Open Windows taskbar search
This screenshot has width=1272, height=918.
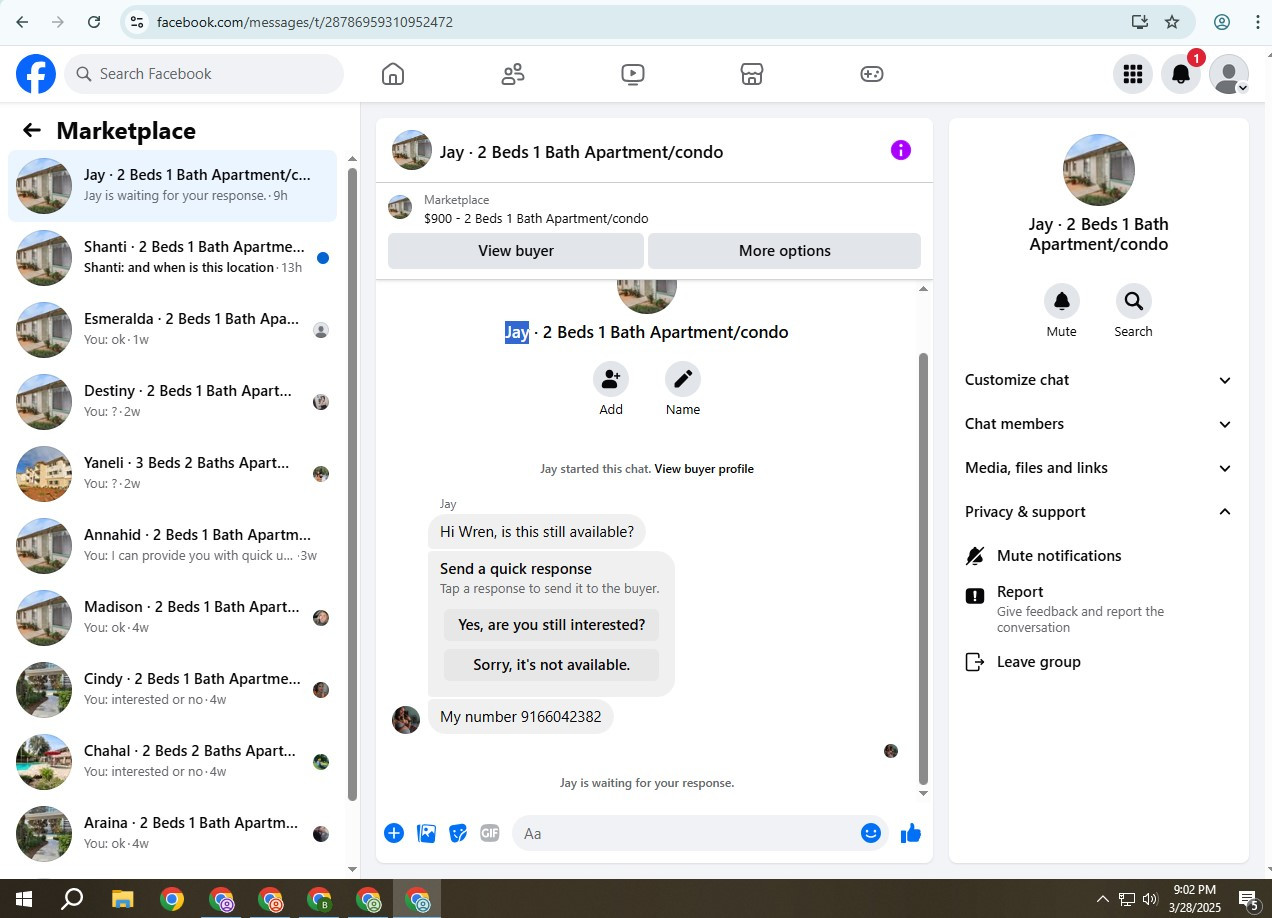click(x=72, y=898)
